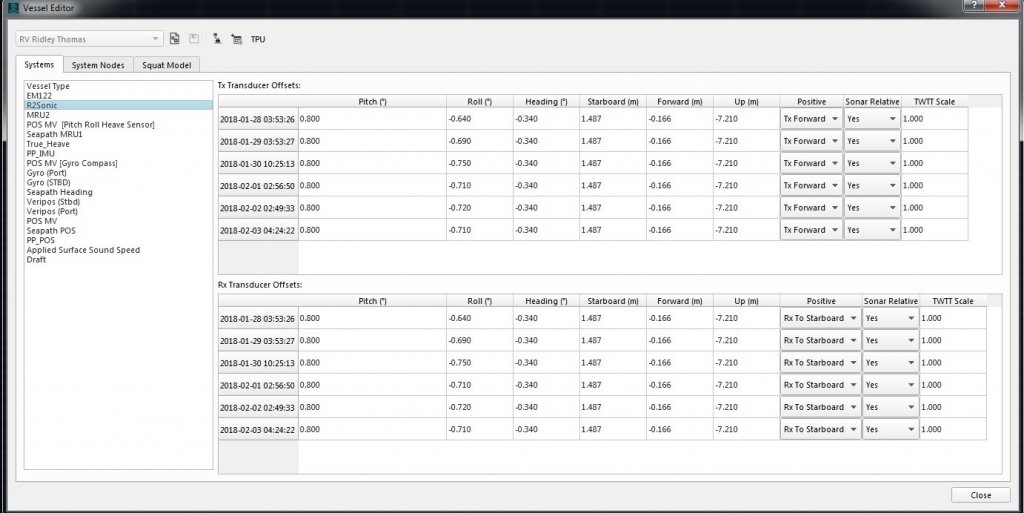Open Rx To Starboard dropdown for 2018-02-03 row
The height and width of the screenshot is (513, 1024).
[x=819, y=429]
